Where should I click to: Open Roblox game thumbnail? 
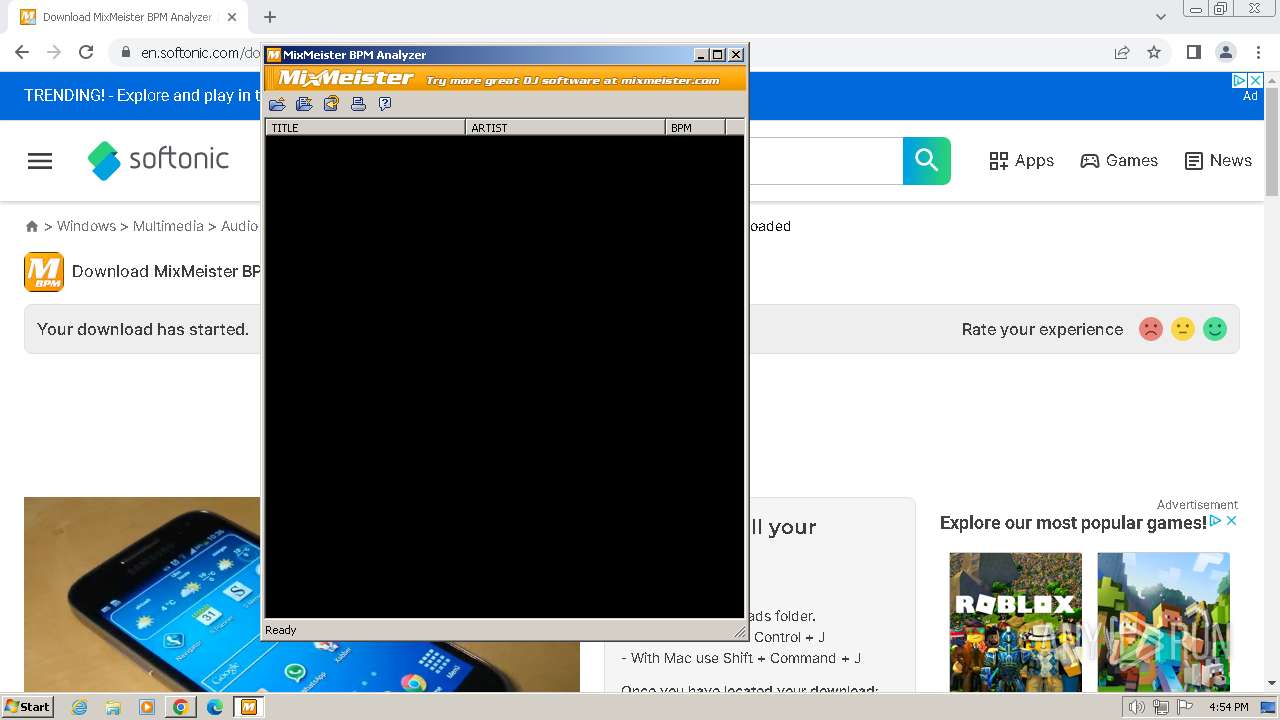click(x=1015, y=622)
